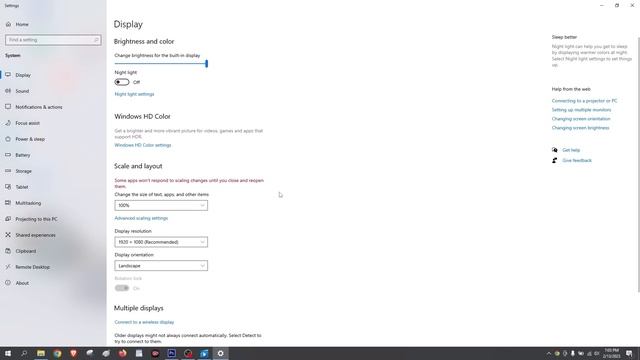Click the 'Sleep better' heading text
Screen dimensions: 640x360
click(564, 37)
